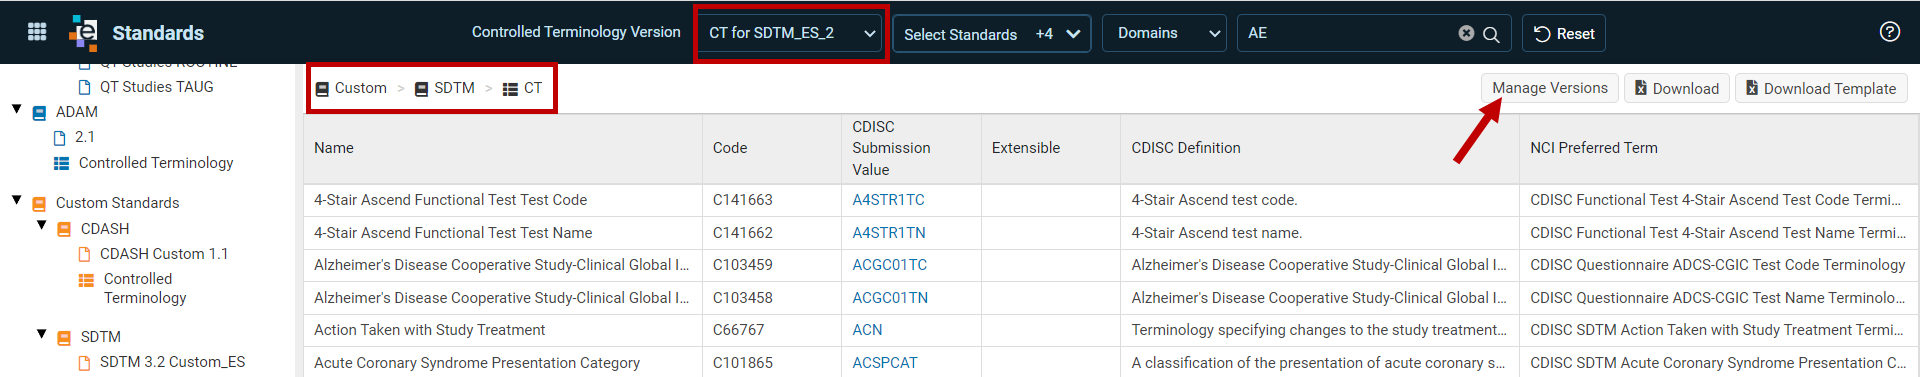Collapse the CDASH tree node
Viewport: 1920px width, 377px height.
[x=42, y=226]
